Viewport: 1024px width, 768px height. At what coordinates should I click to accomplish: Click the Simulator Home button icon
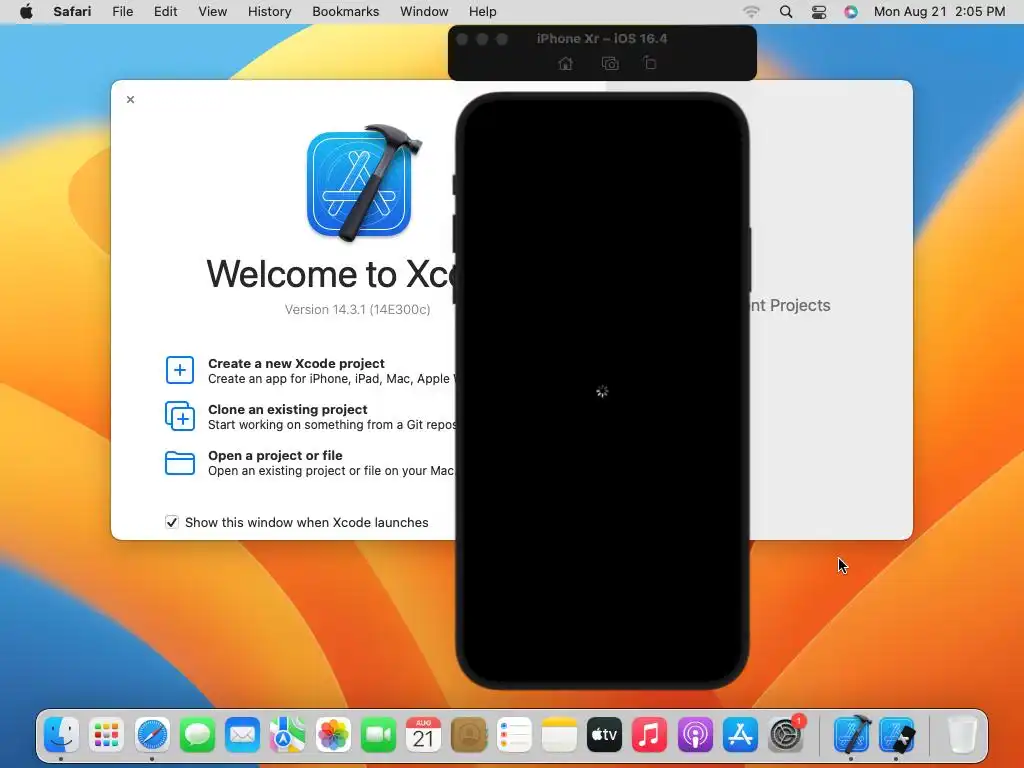tap(566, 63)
